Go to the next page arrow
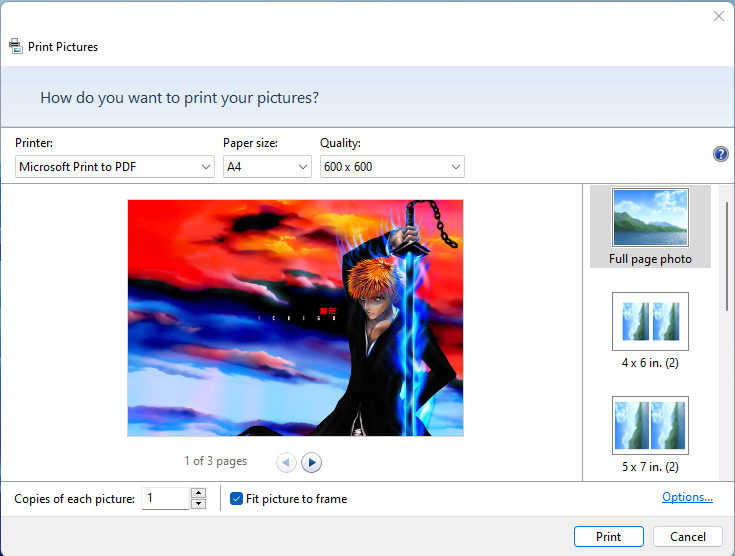This screenshot has width=735, height=556. tap(311, 463)
